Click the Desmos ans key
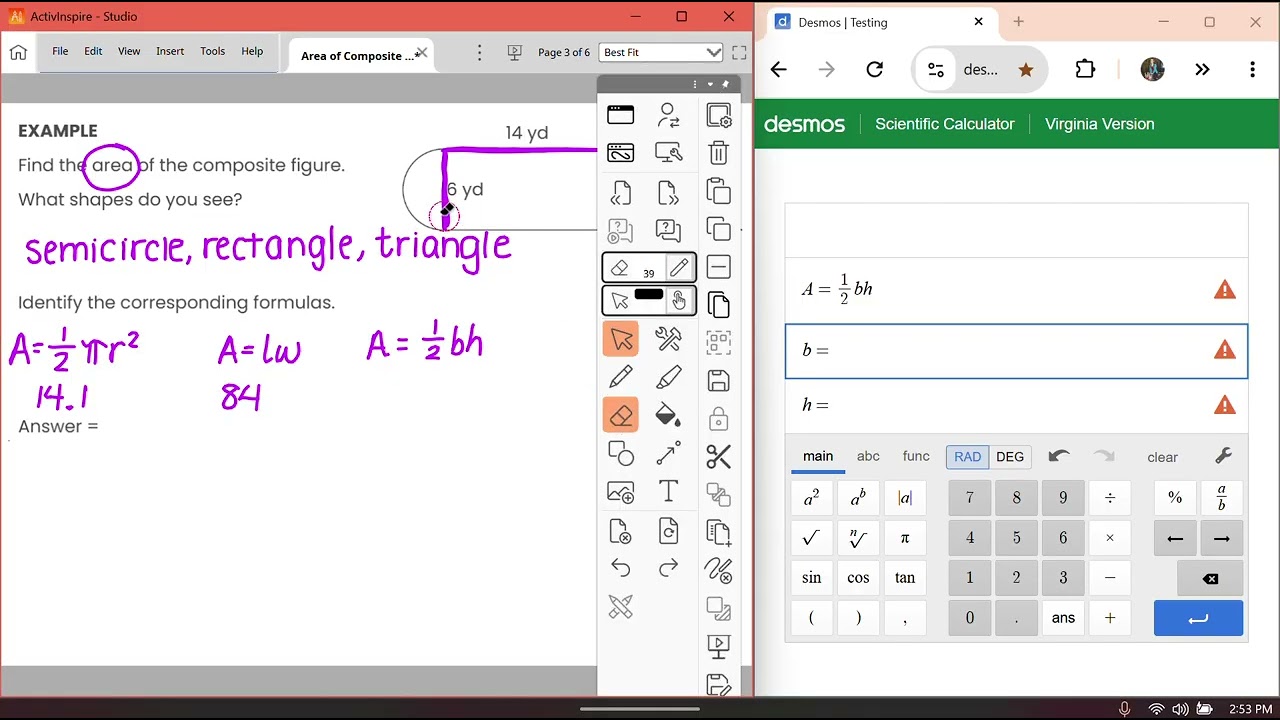The width and height of the screenshot is (1280, 720). tap(1063, 618)
